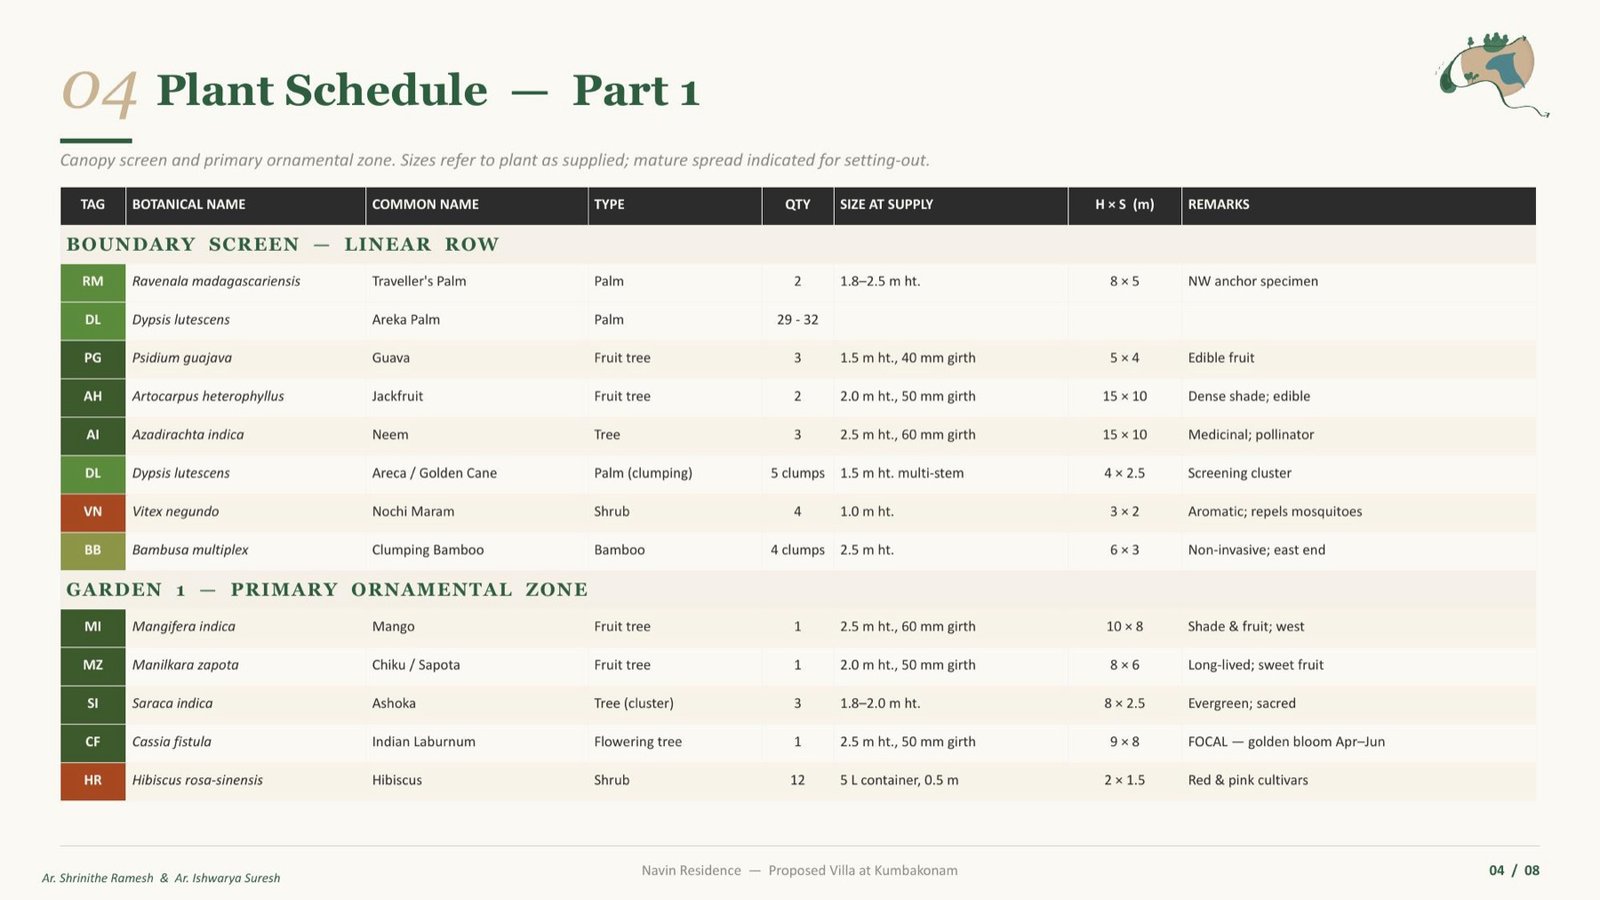Click Long-lived; sweet fruit remark
The image size is (1600, 900).
point(1255,665)
